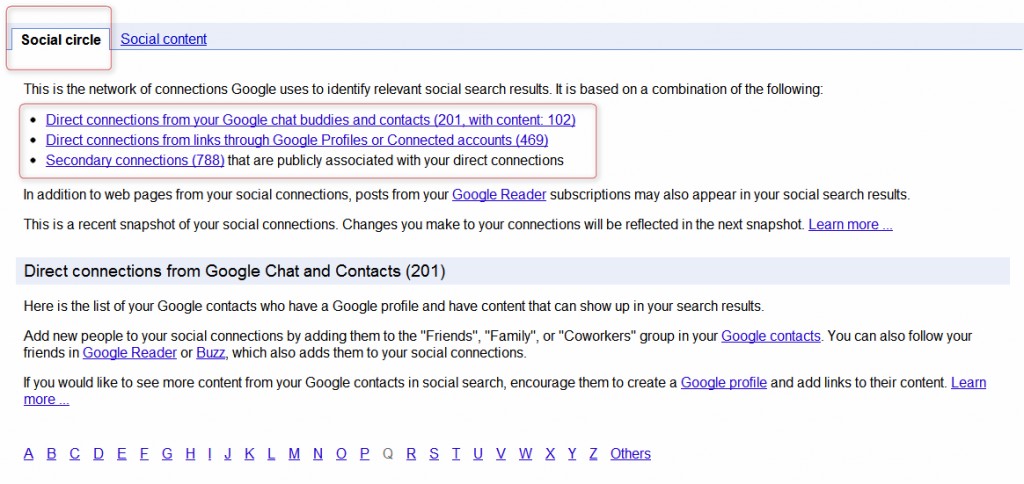Viewport: 1024px width, 484px height.
Task: Click the greyed-out letter Q
Action: 388,454
